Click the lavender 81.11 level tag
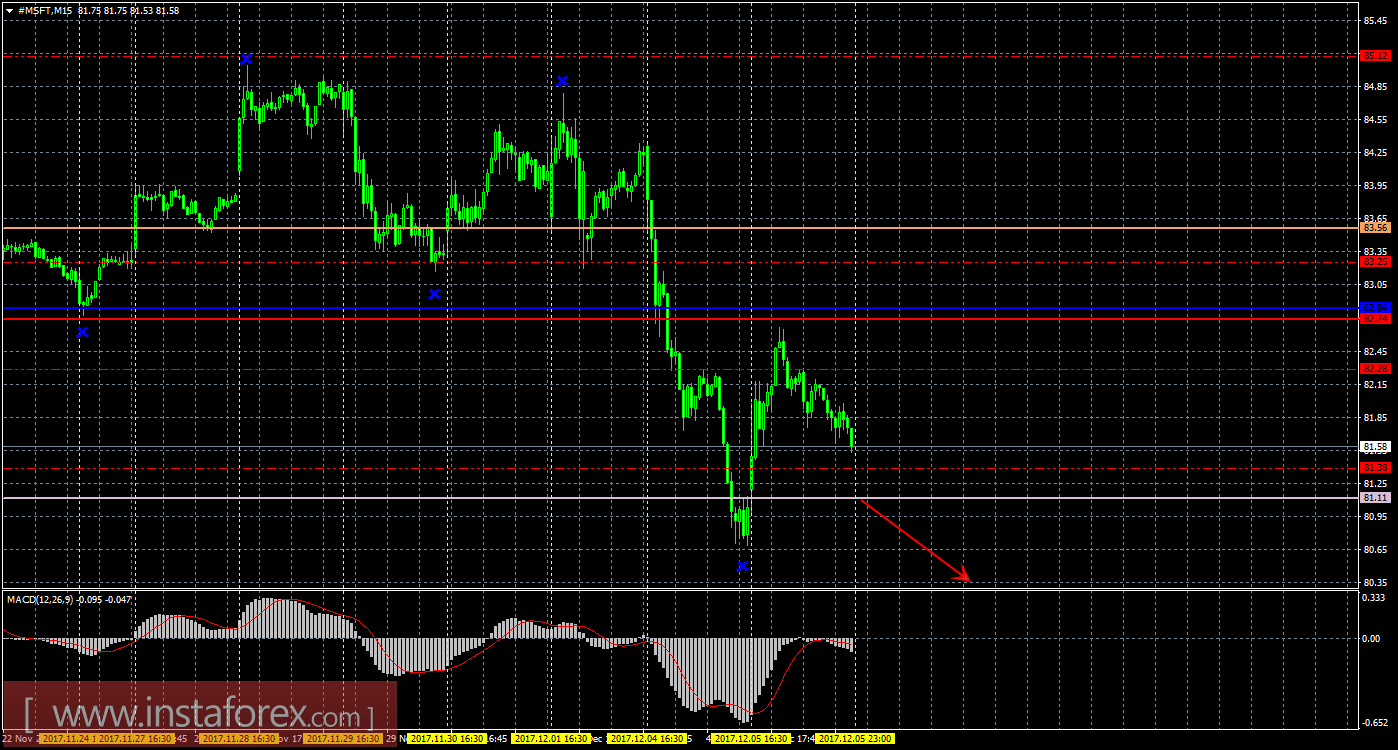This screenshot has height=750, width=1398. 1376,497
